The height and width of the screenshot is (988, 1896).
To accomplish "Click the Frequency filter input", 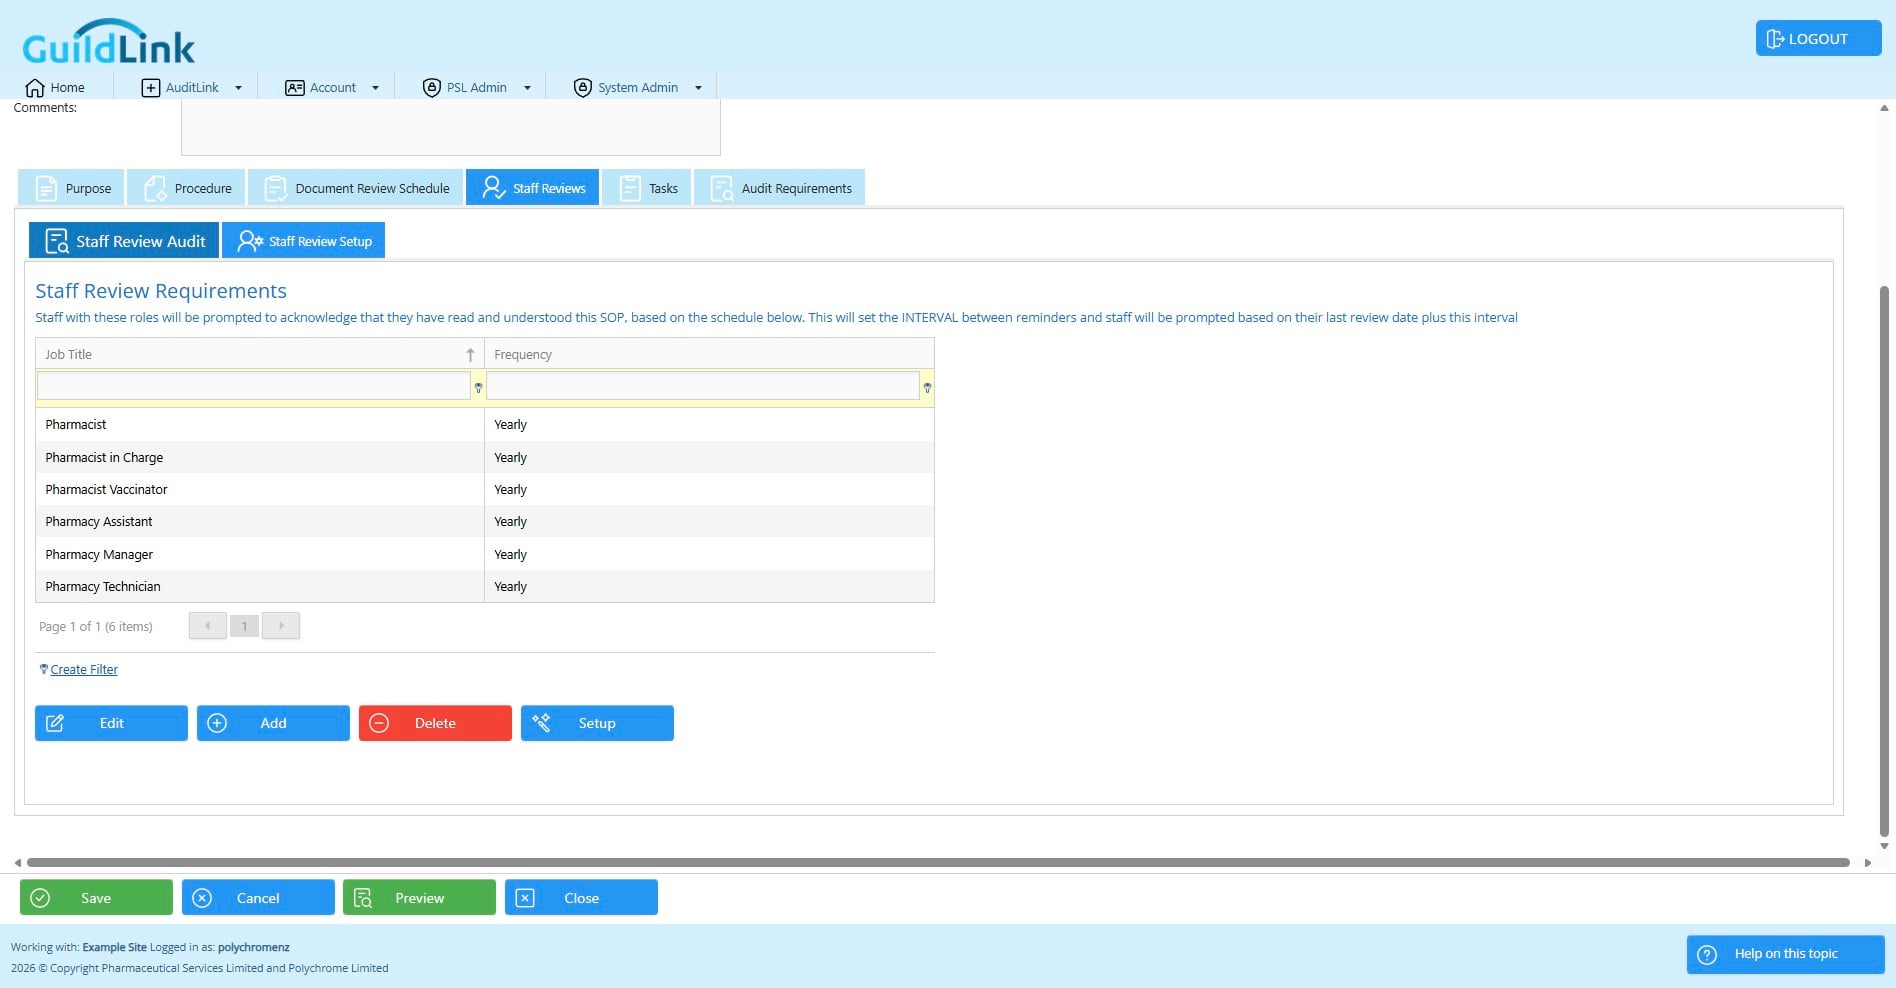I will [702, 386].
